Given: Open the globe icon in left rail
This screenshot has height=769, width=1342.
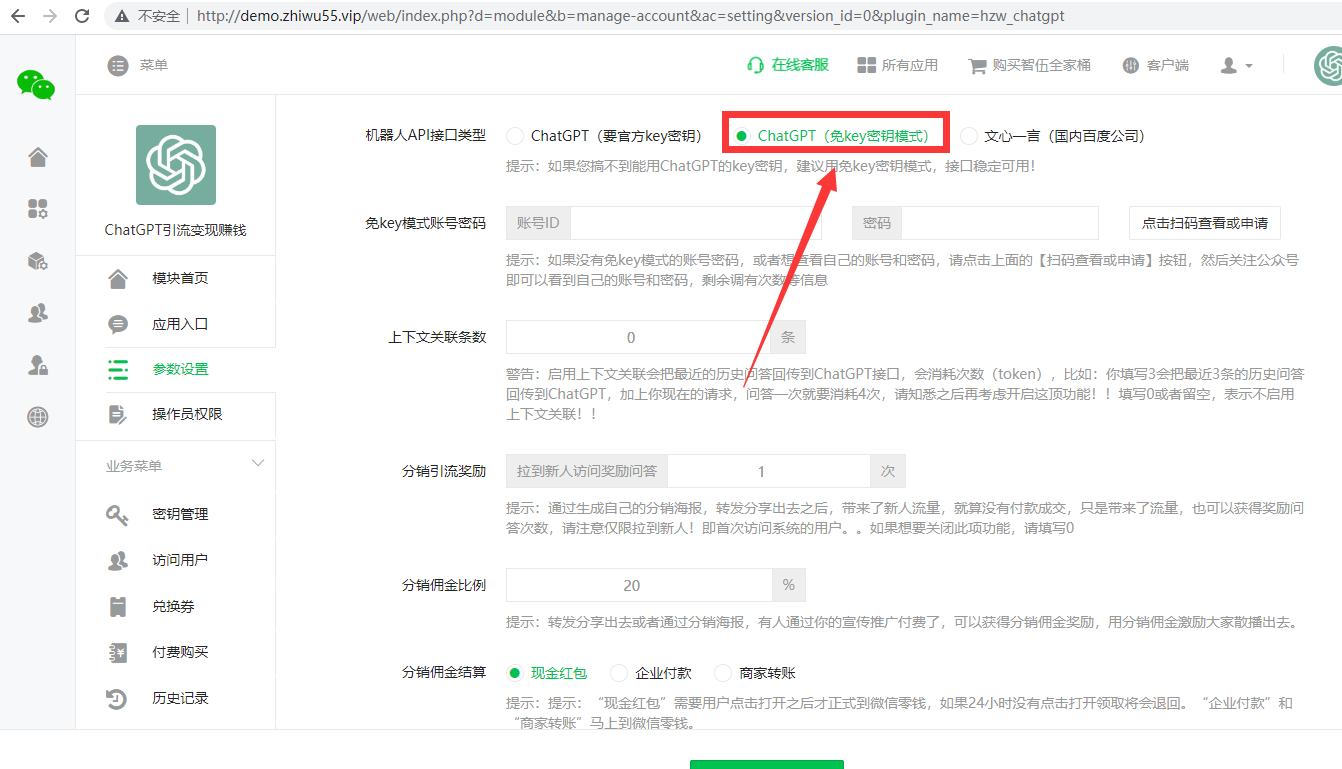Looking at the screenshot, I should [38, 417].
